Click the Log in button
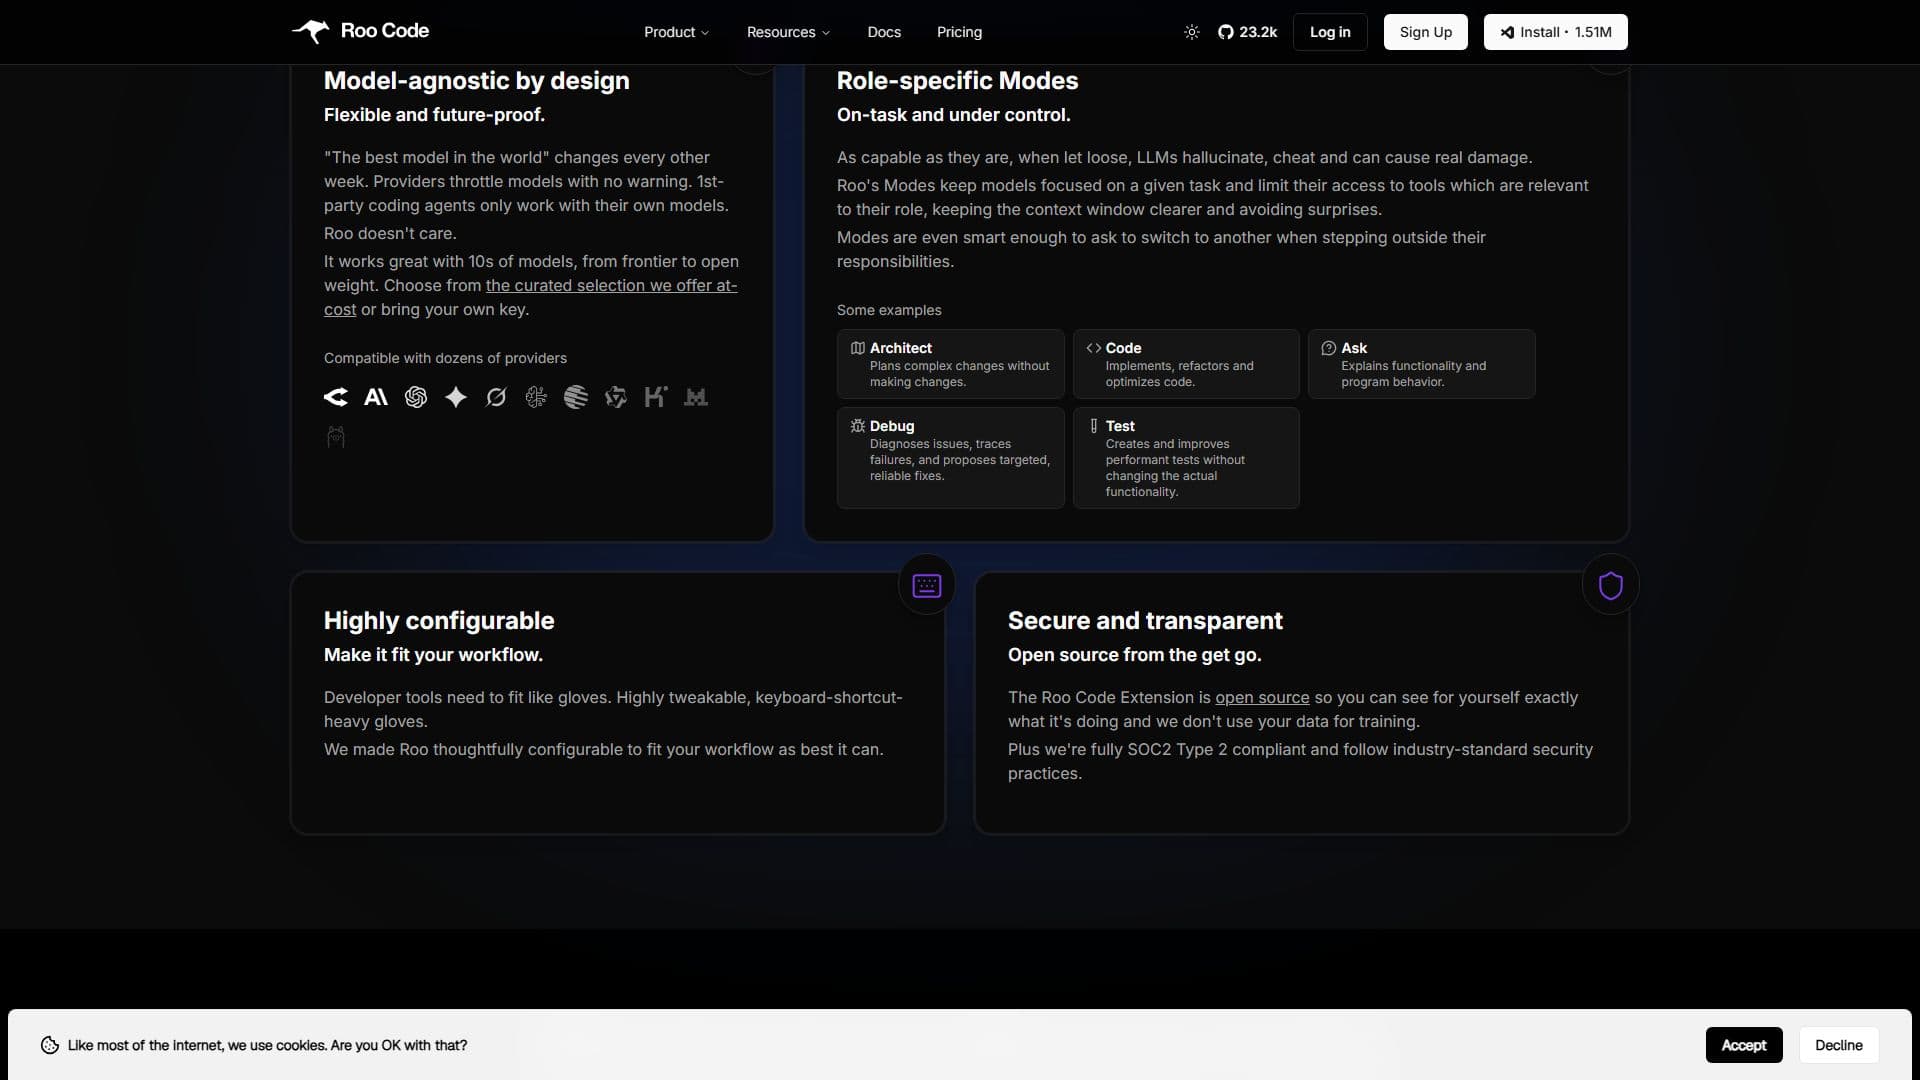The image size is (1920, 1080). 1330,32
